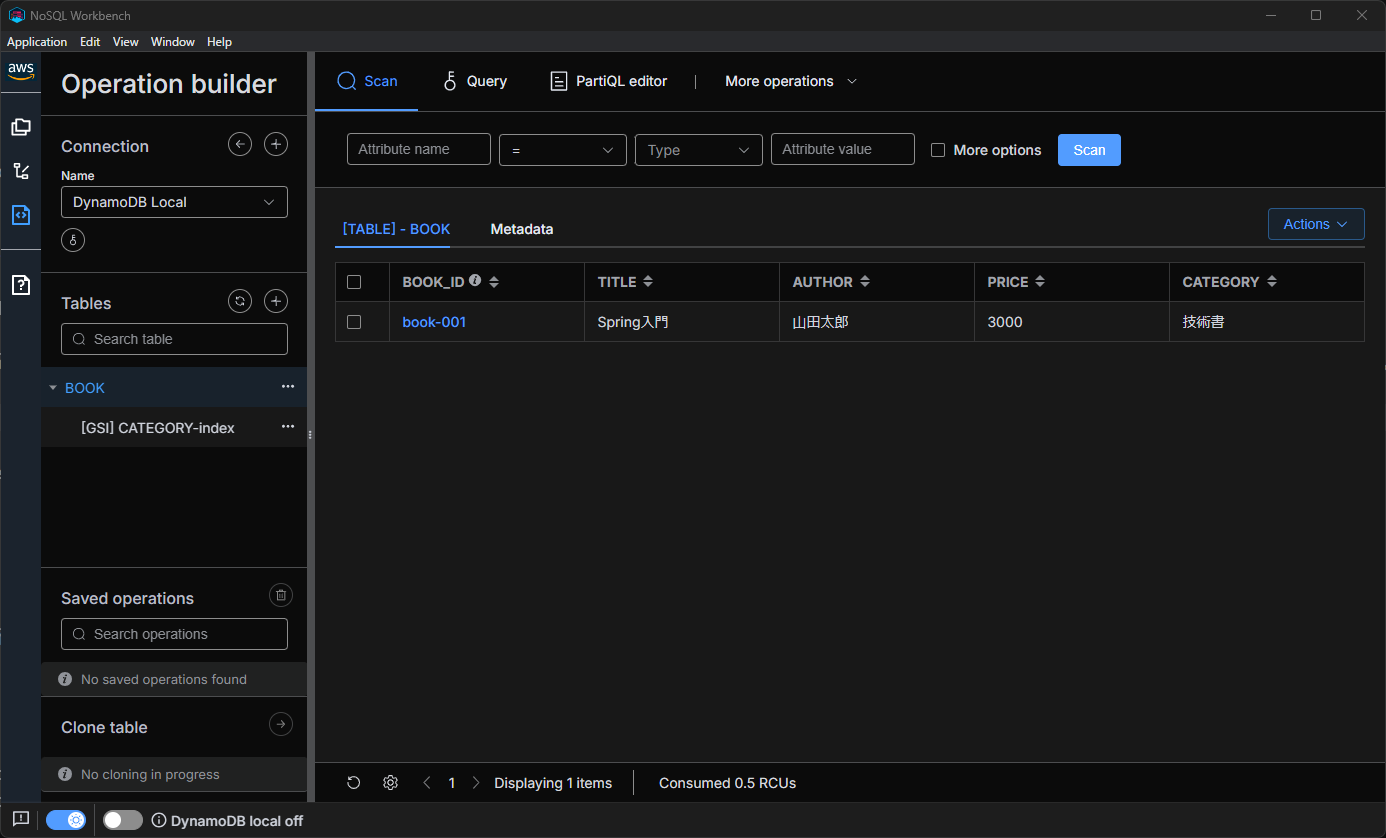Refresh the tables list
Image resolution: width=1386 pixels, height=838 pixels.
(240, 301)
